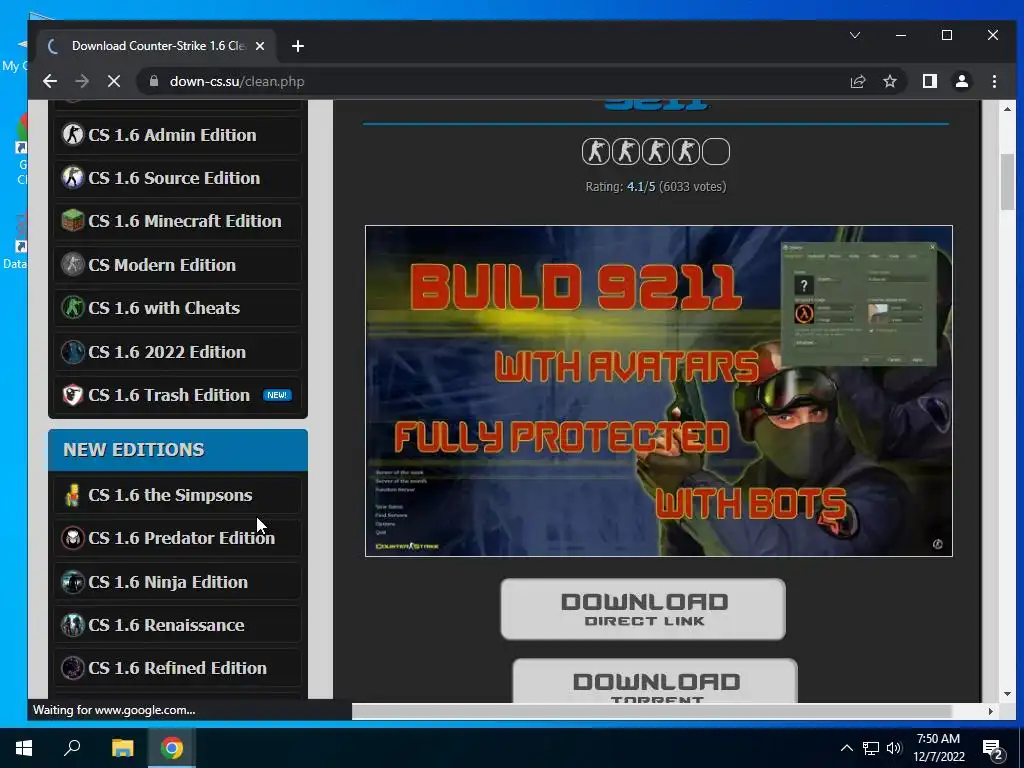Click the Minecraft block icon
This screenshot has height=768, width=1024.
72,221
